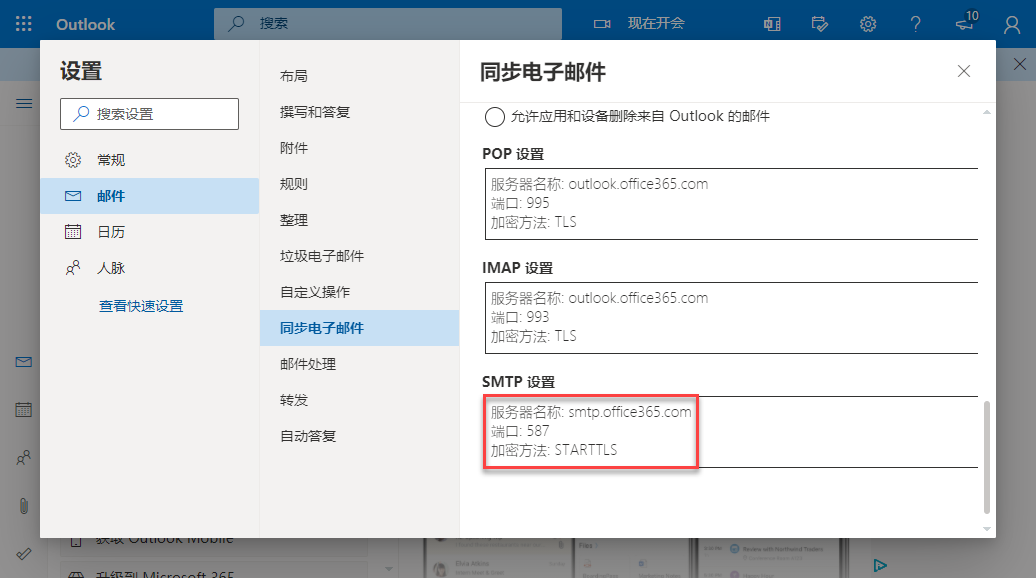This screenshot has height=578, width=1036.
Task: Open the announcements megaphone icon with badge 10
Action: [x=965, y=23]
